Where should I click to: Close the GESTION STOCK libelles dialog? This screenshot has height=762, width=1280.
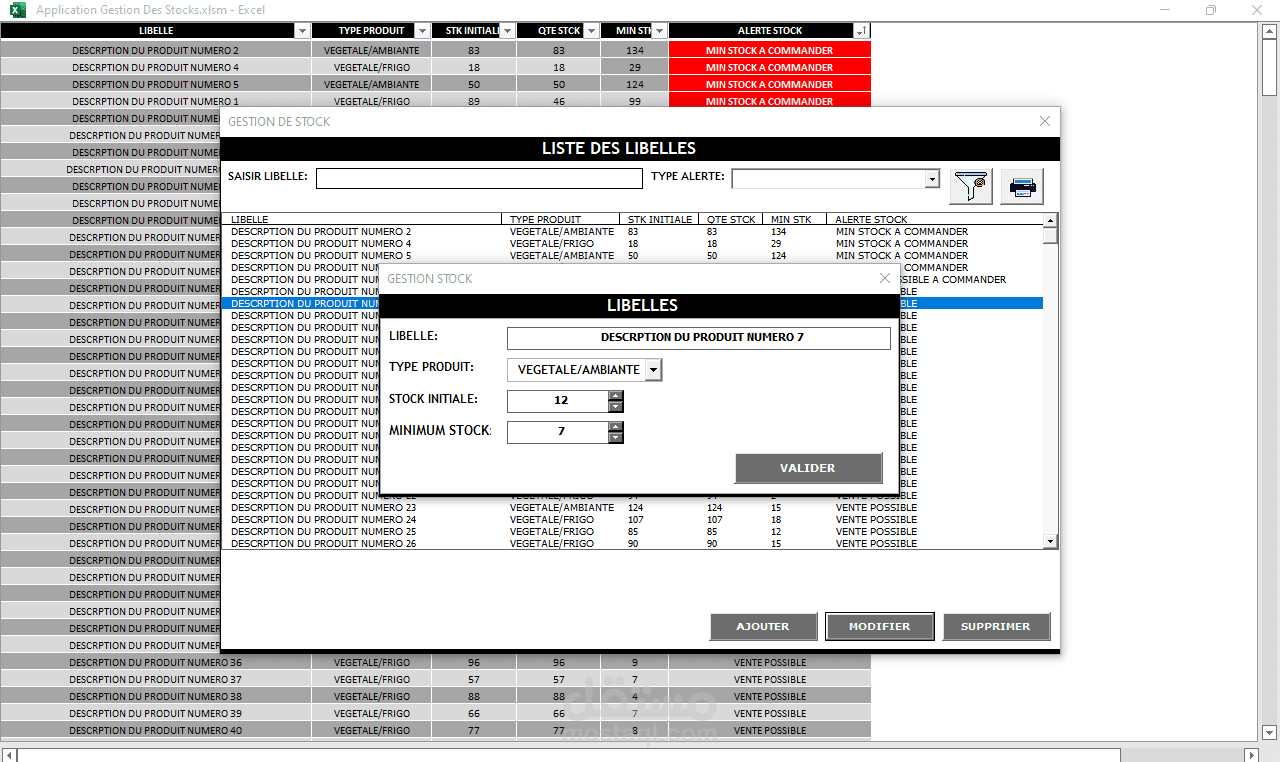[884, 278]
